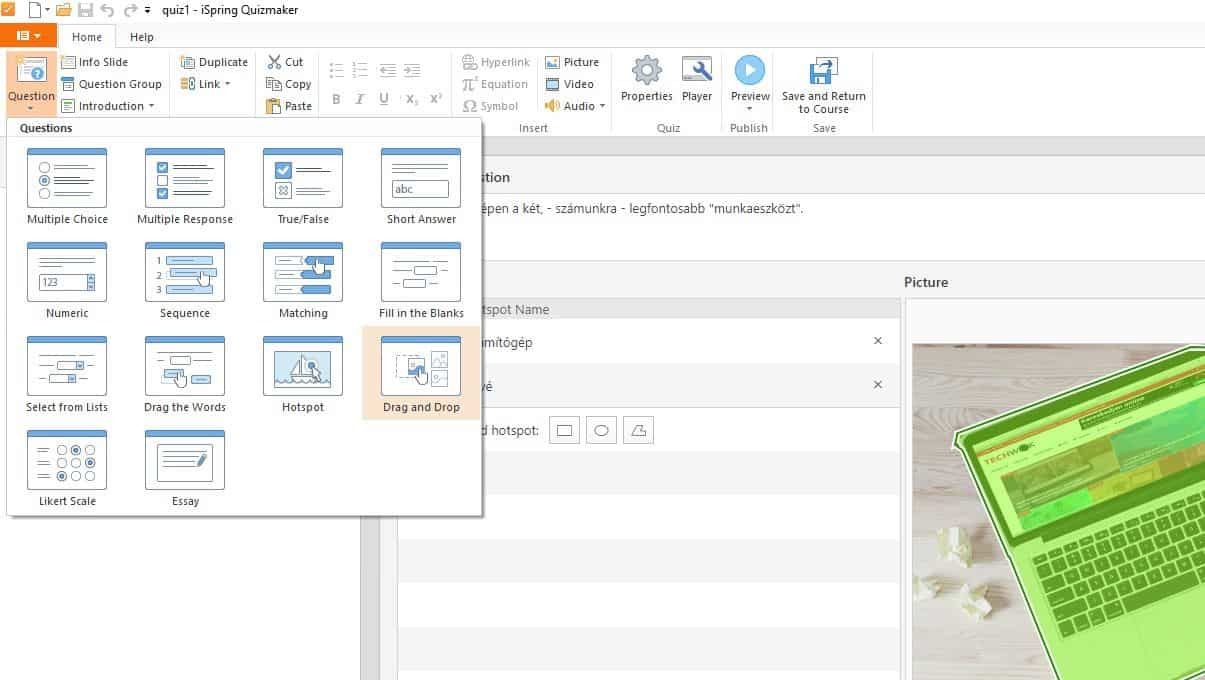Image resolution: width=1205 pixels, height=680 pixels.
Task: Select the Multiple Choice question type
Action: [67, 187]
